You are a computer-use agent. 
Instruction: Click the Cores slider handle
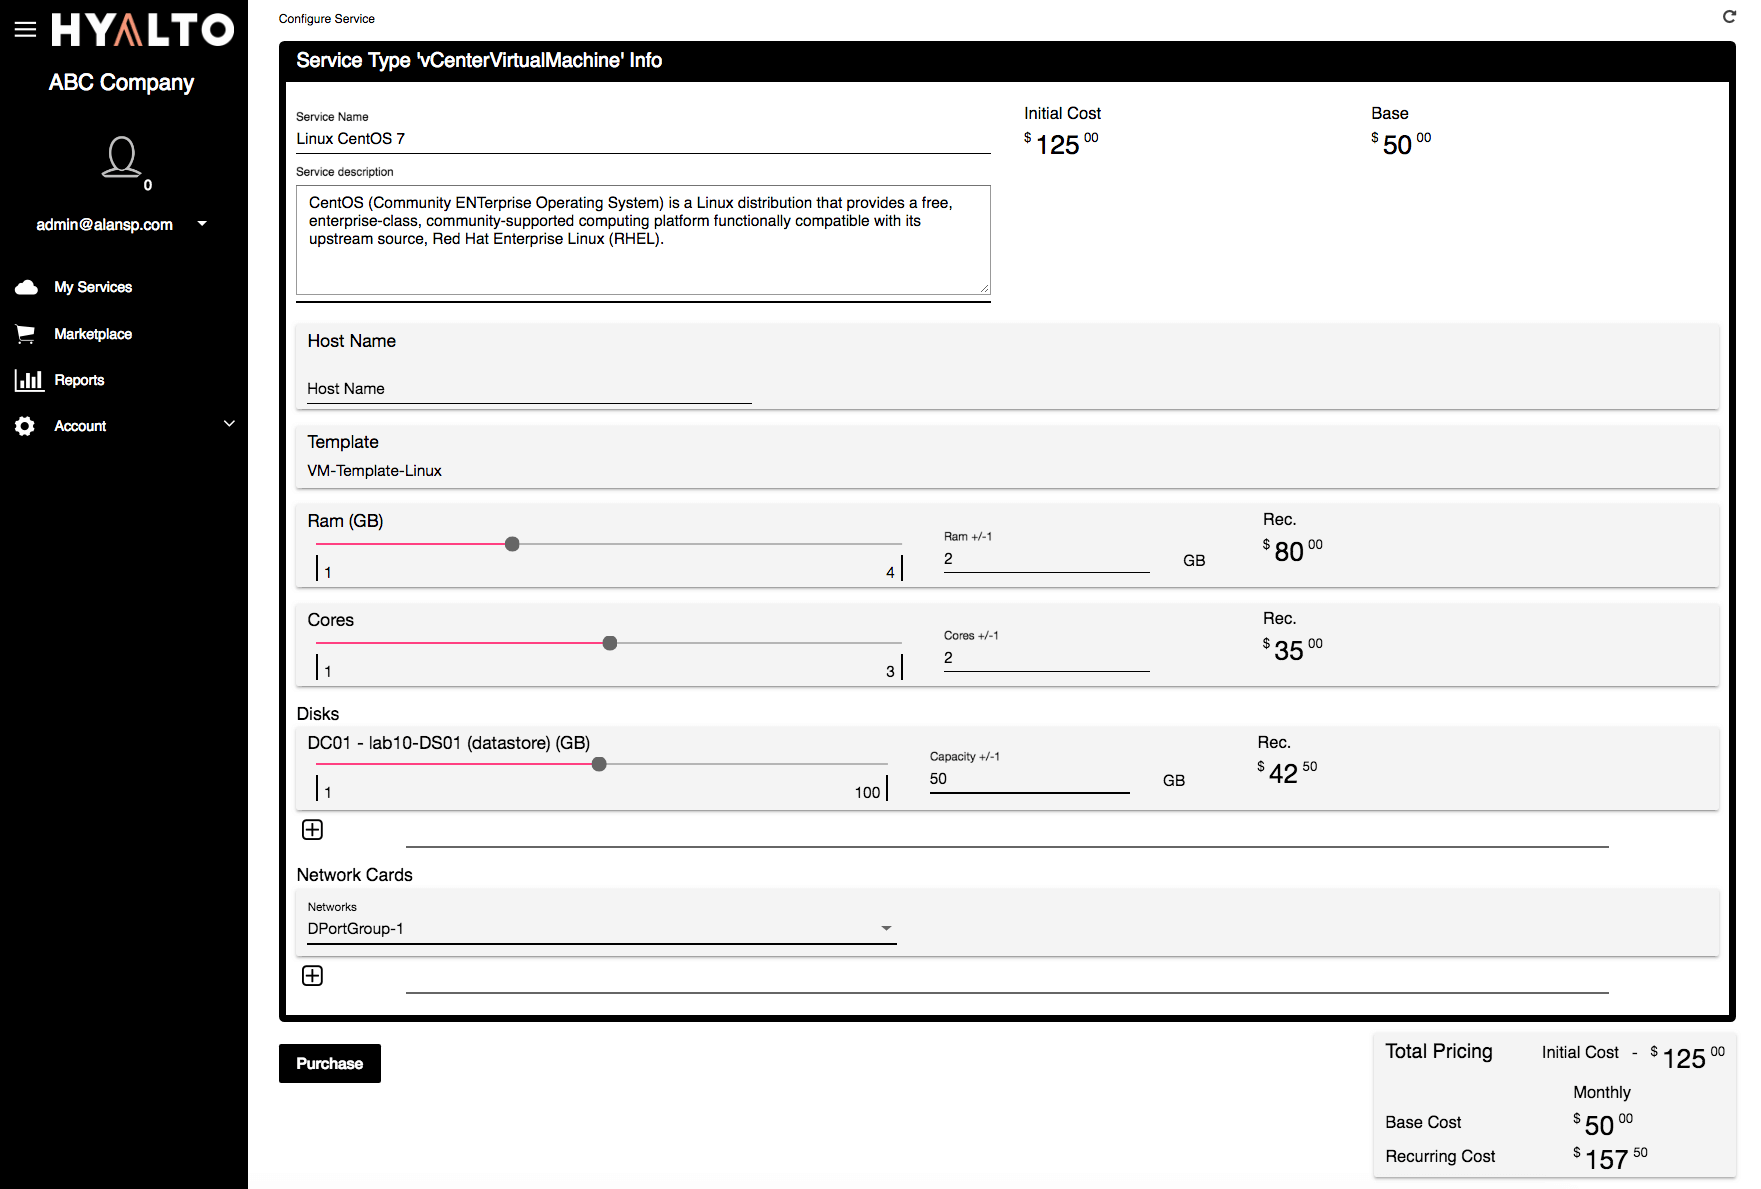(x=610, y=643)
